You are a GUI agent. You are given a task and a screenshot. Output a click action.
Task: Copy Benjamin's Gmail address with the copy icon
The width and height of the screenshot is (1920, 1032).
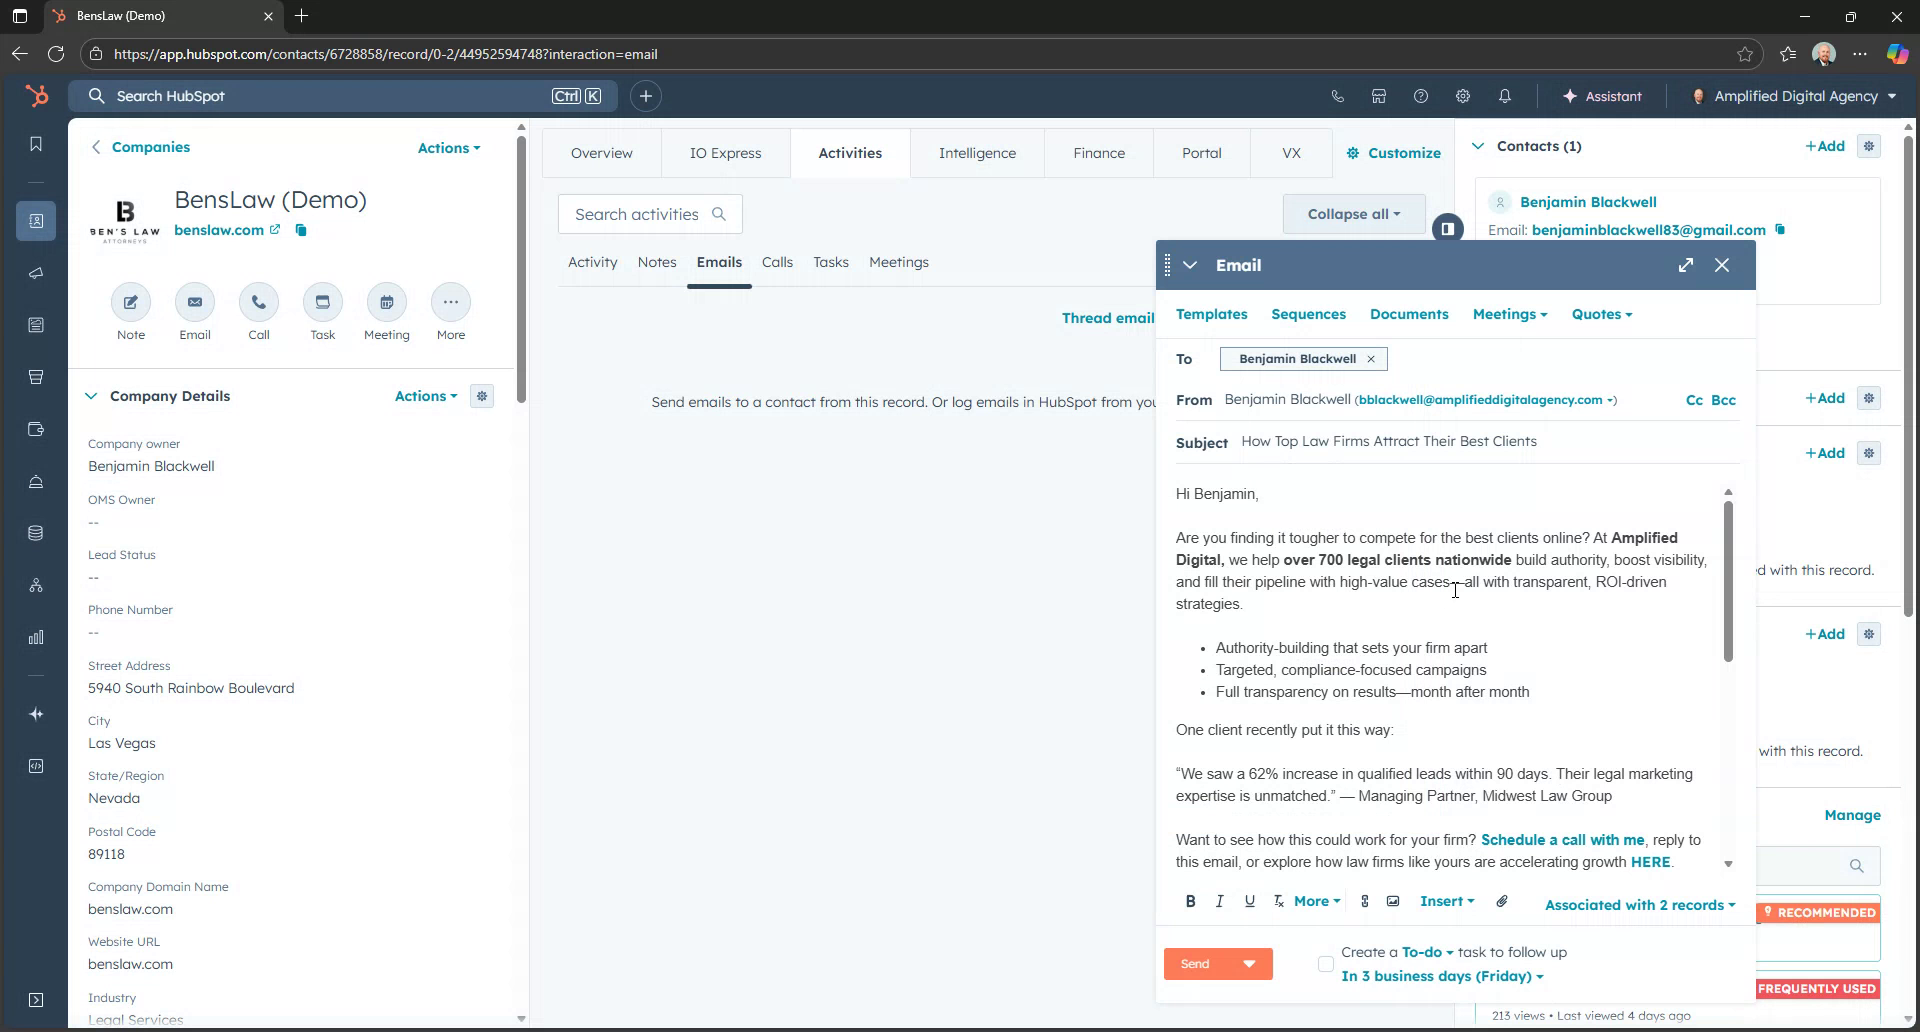click(1782, 229)
